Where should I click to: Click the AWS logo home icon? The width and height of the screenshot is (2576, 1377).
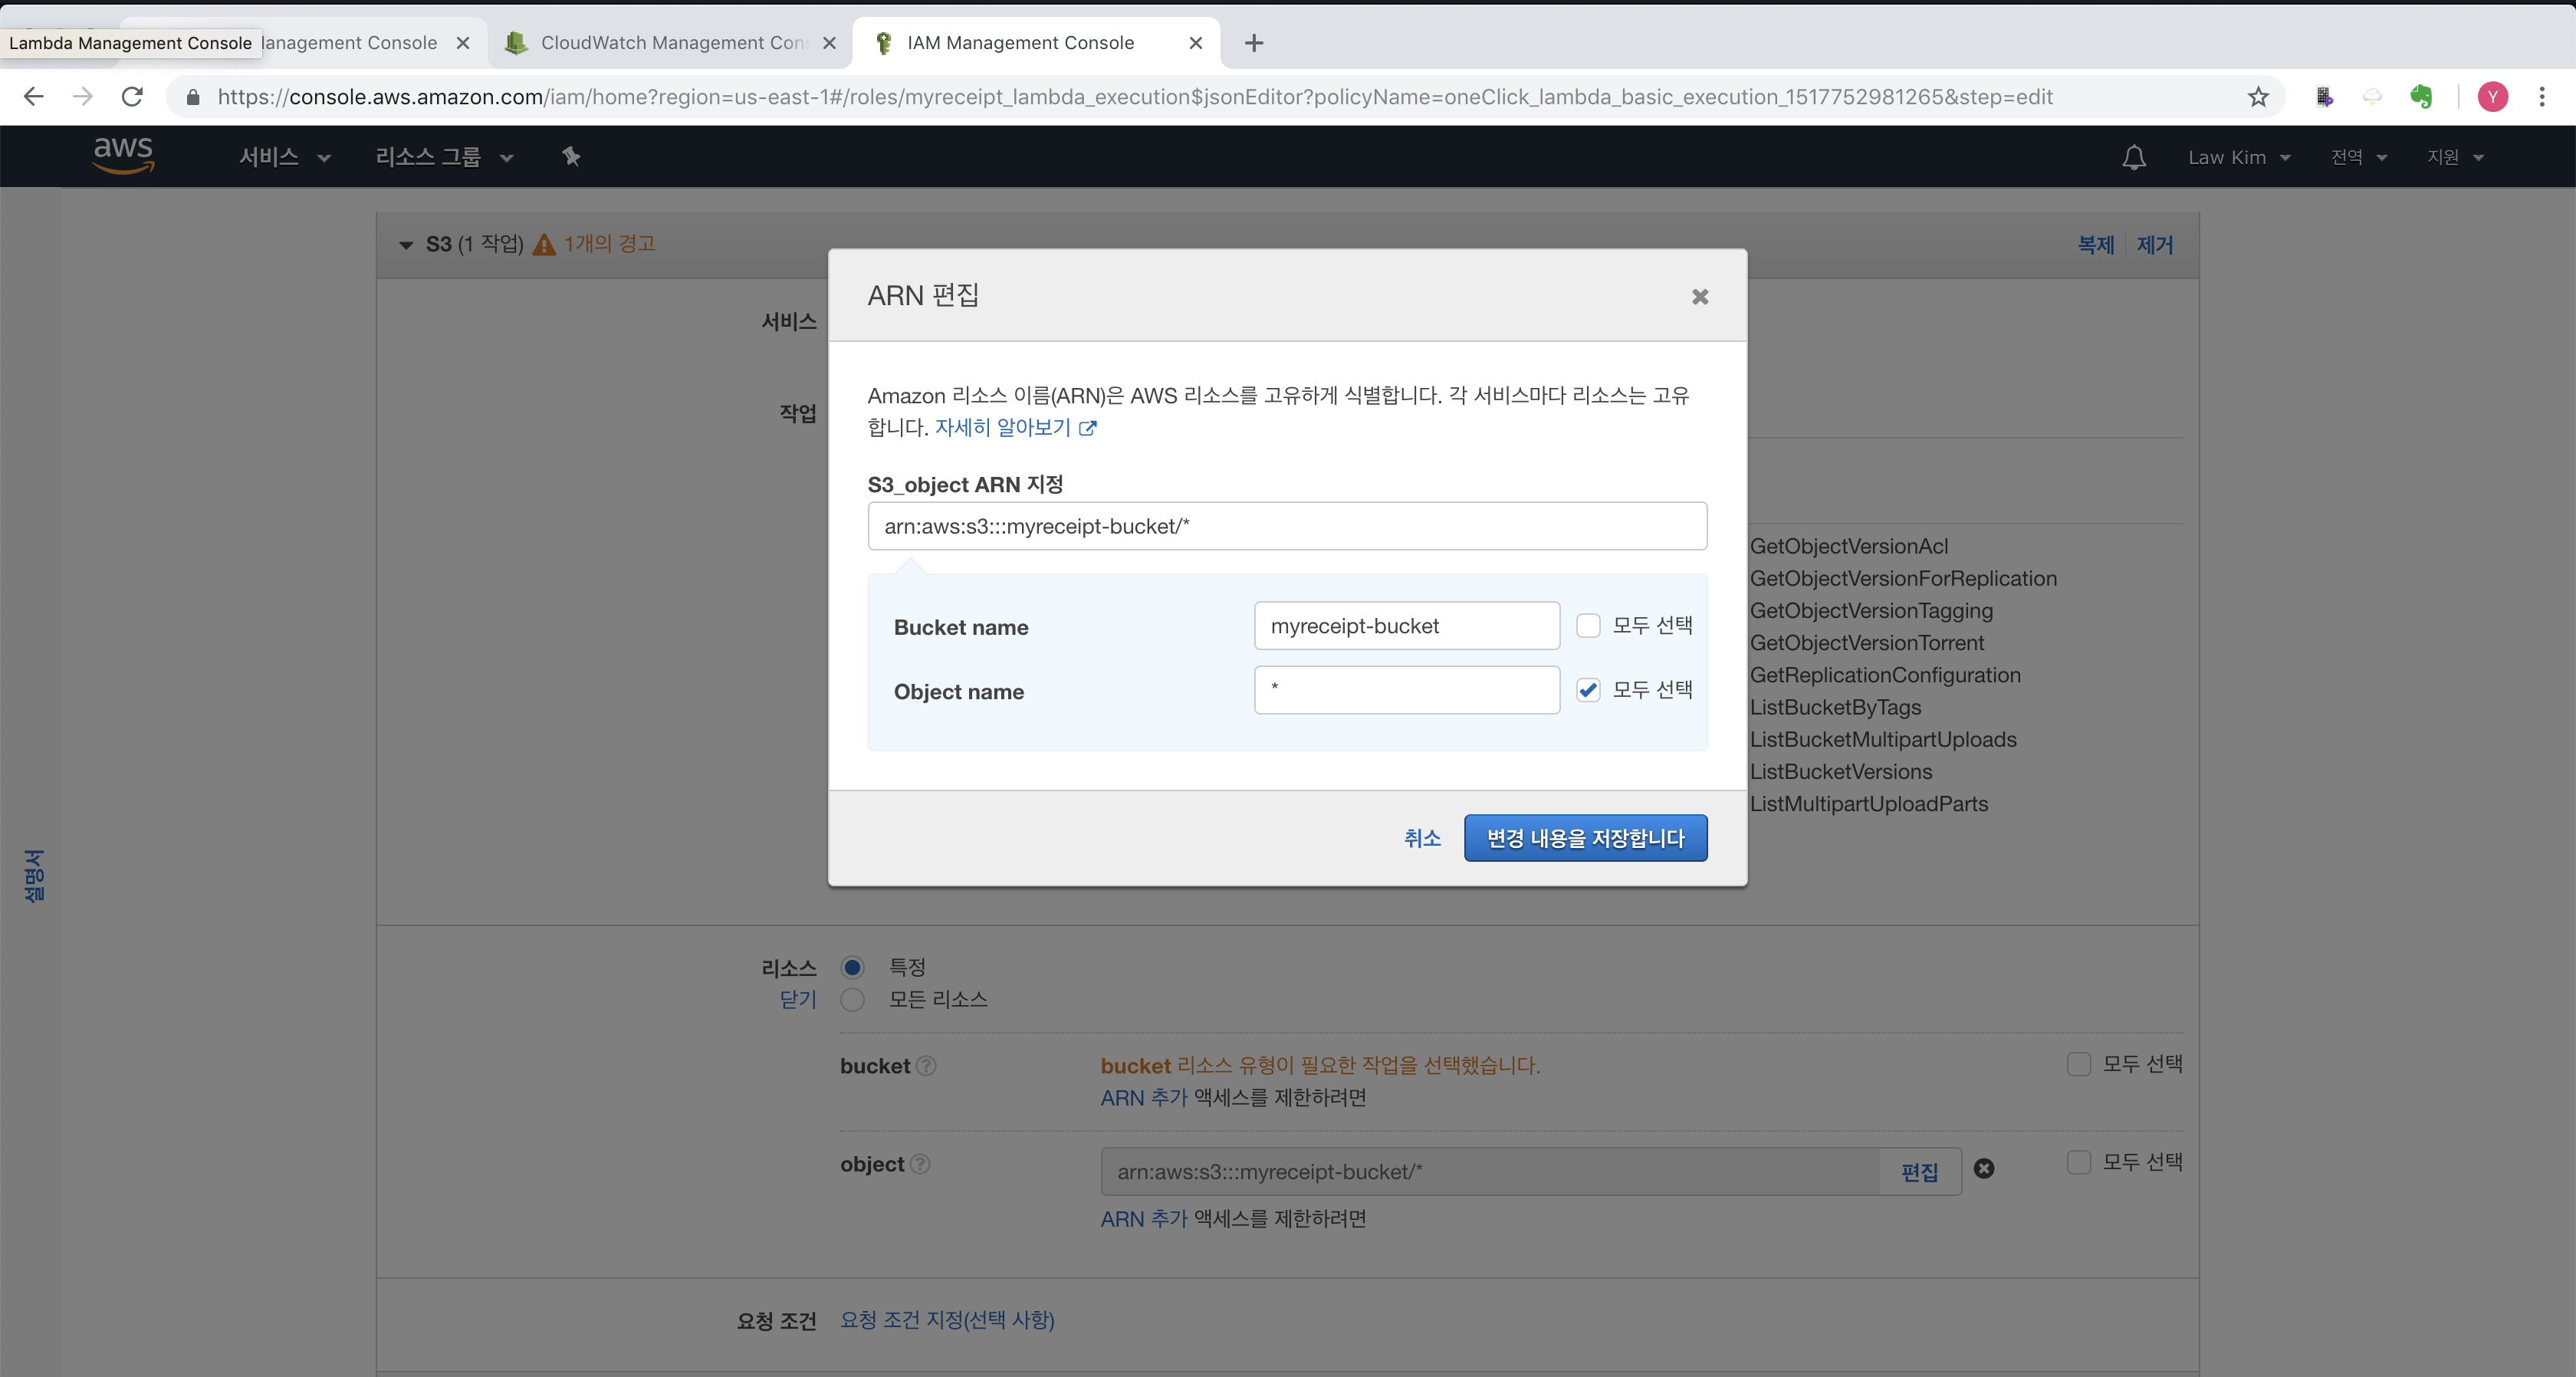tap(123, 155)
